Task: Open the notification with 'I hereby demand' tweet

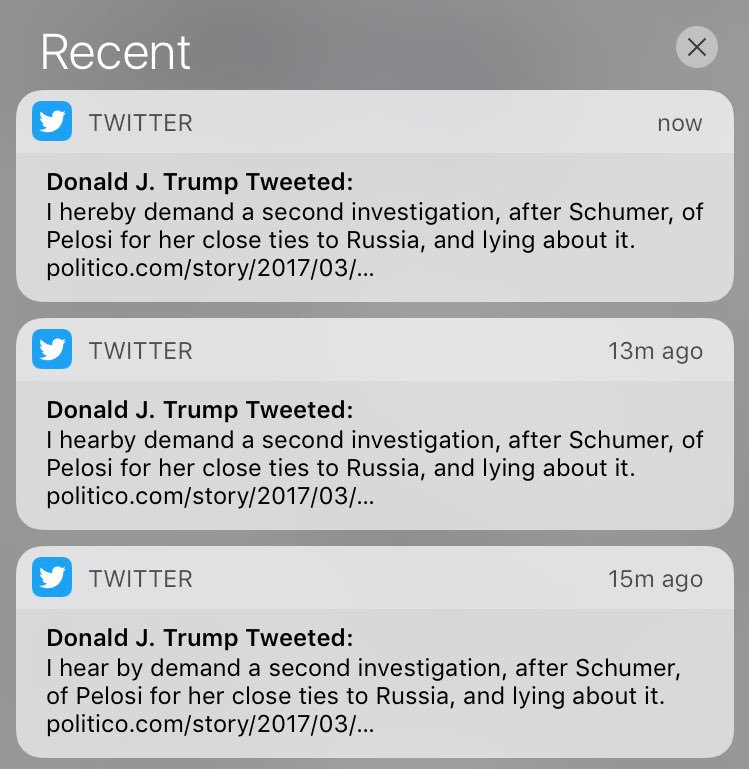Action: coord(375,196)
